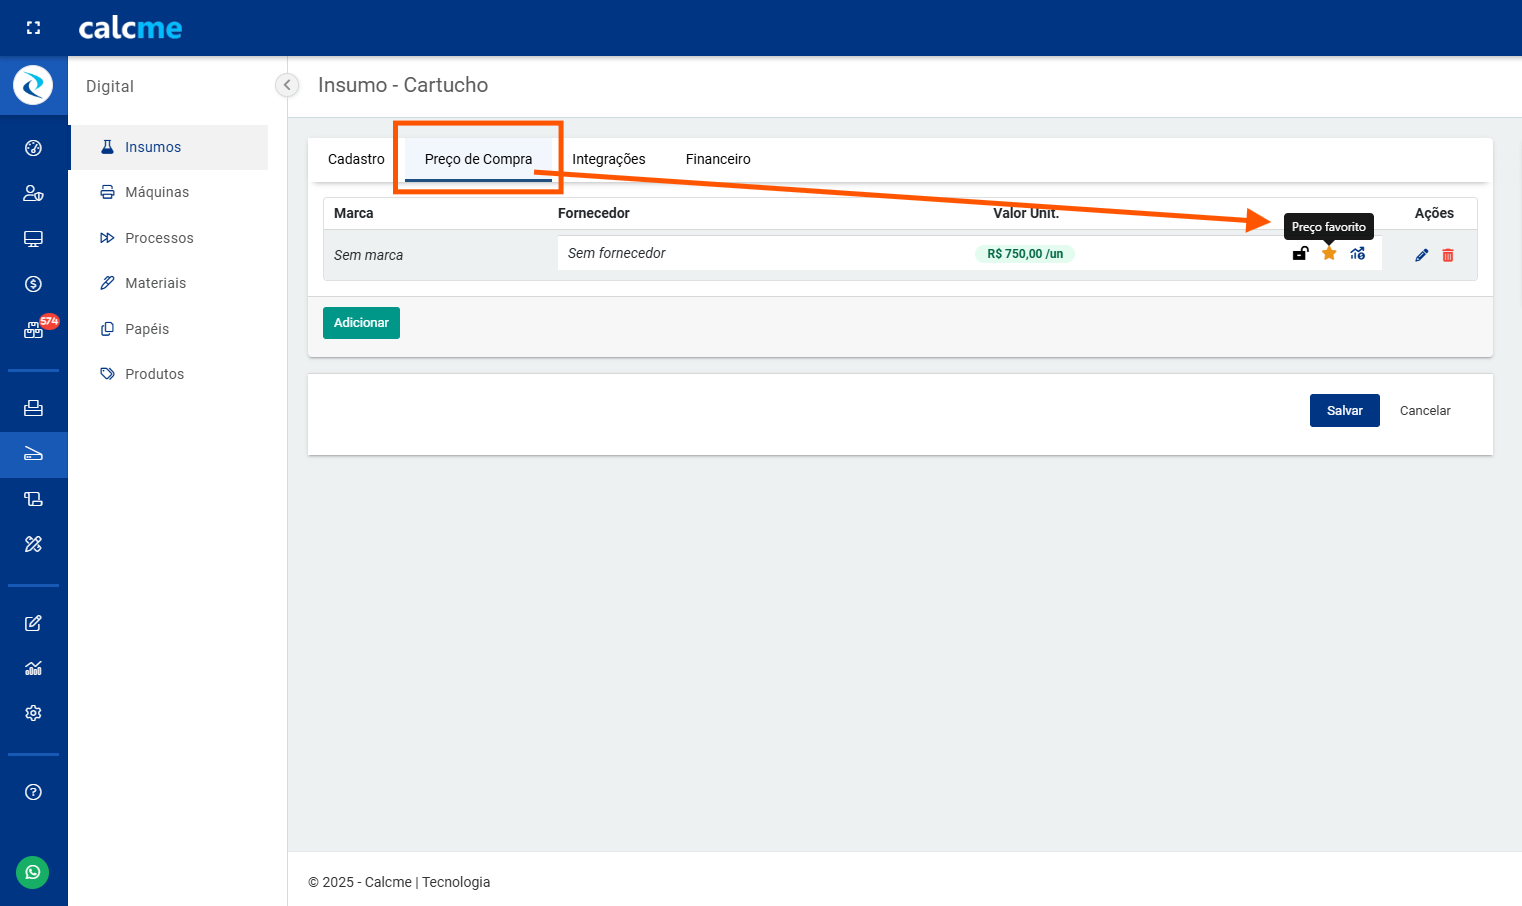Viewport: 1522px width, 906px height.
Task: Click the Adicionar button
Action: pyautogui.click(x=361, y=323)
